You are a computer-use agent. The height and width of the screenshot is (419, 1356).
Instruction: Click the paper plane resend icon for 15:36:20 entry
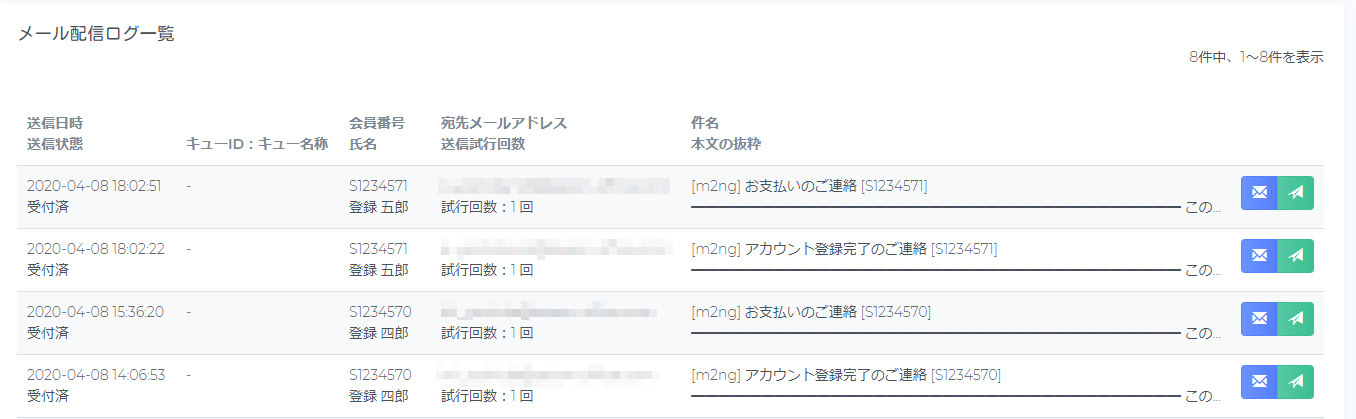coord(1296,319)
